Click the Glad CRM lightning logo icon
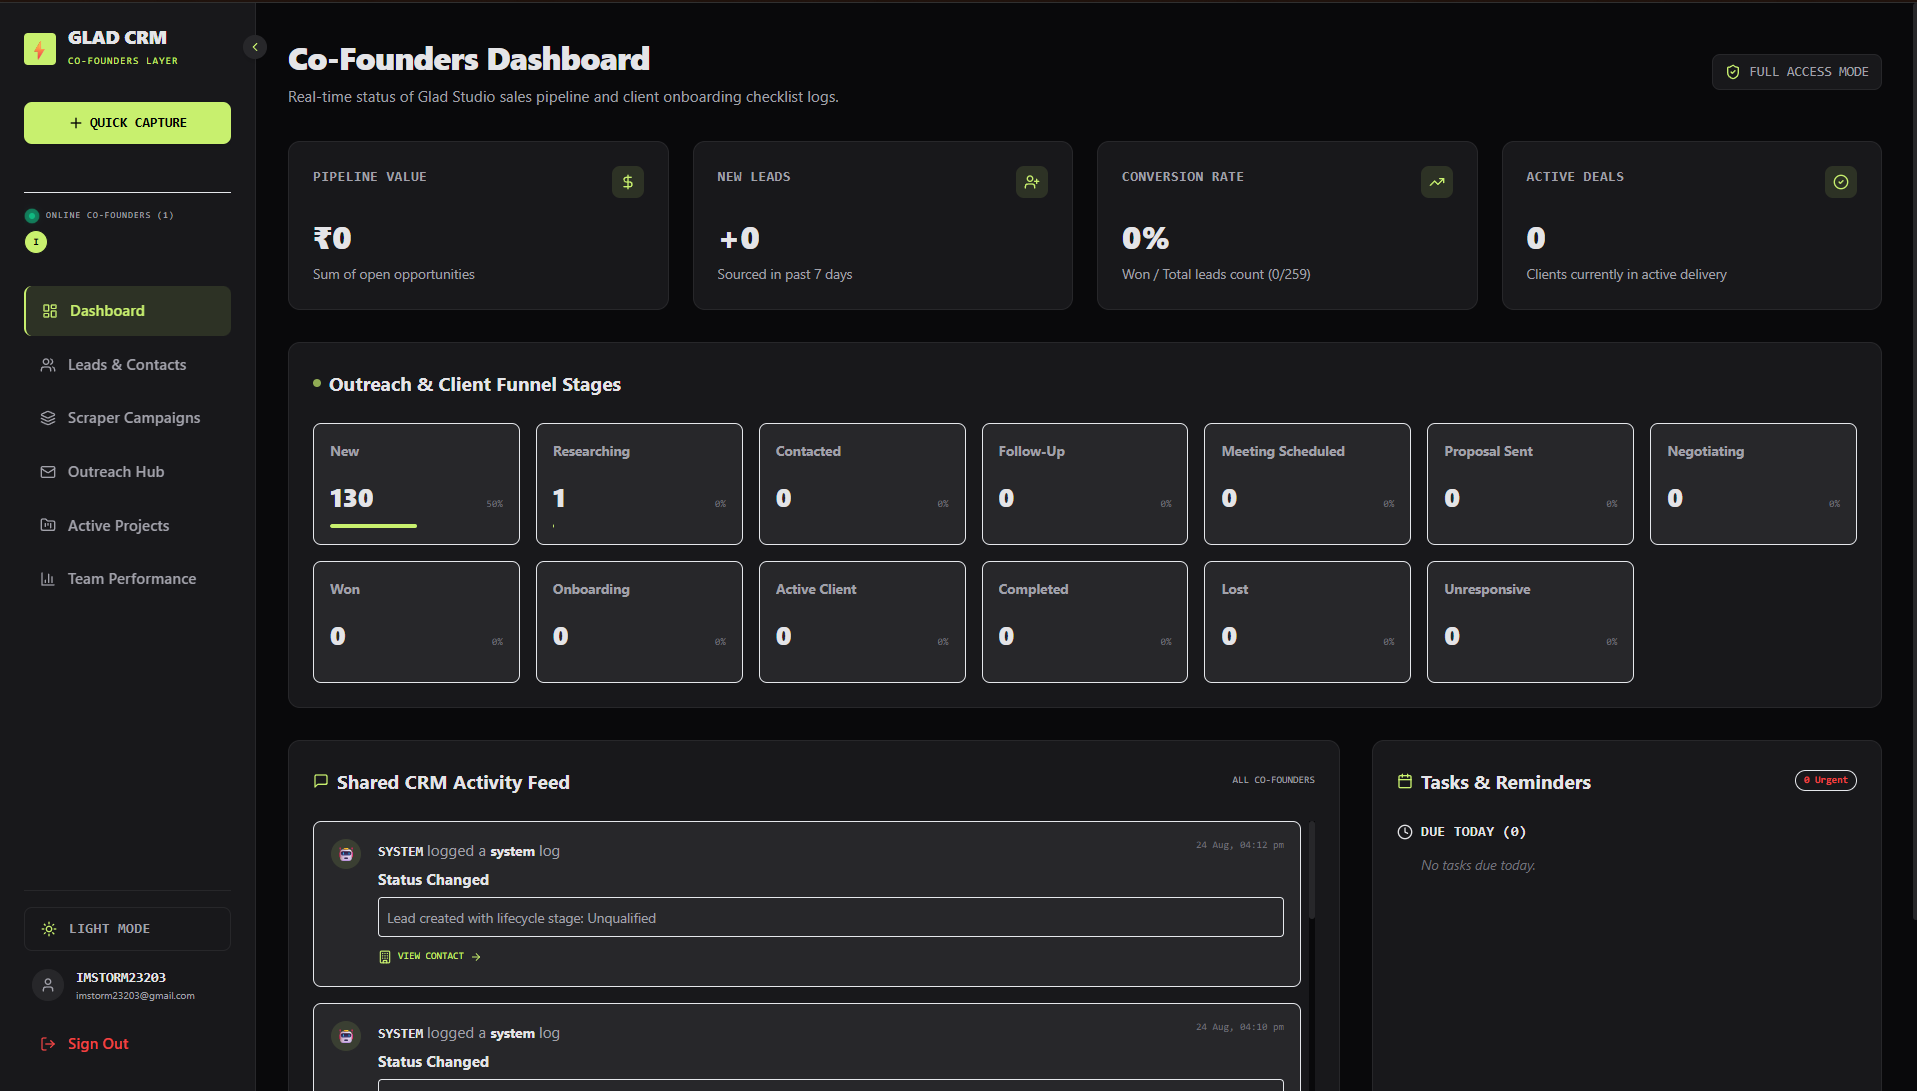The height and width of the screenshot is (1091, 1917). pos(40,49)
